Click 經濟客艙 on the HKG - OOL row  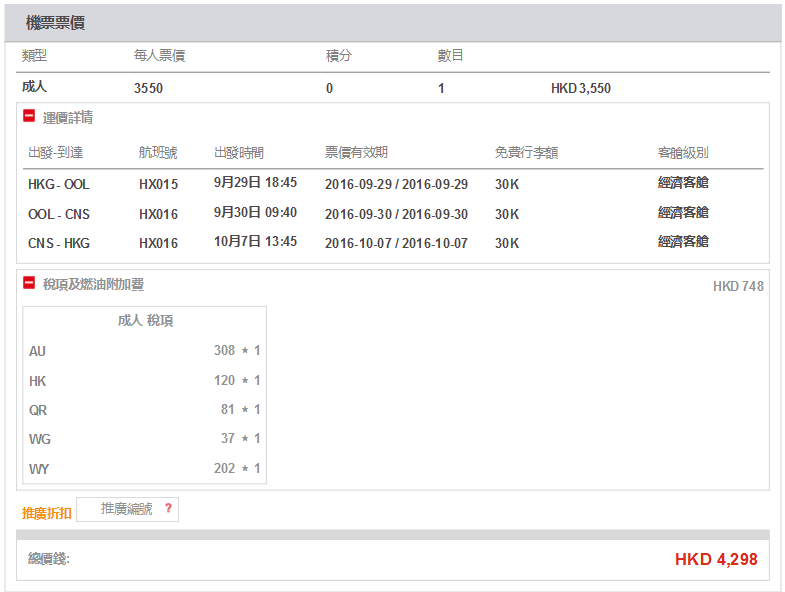683,182
